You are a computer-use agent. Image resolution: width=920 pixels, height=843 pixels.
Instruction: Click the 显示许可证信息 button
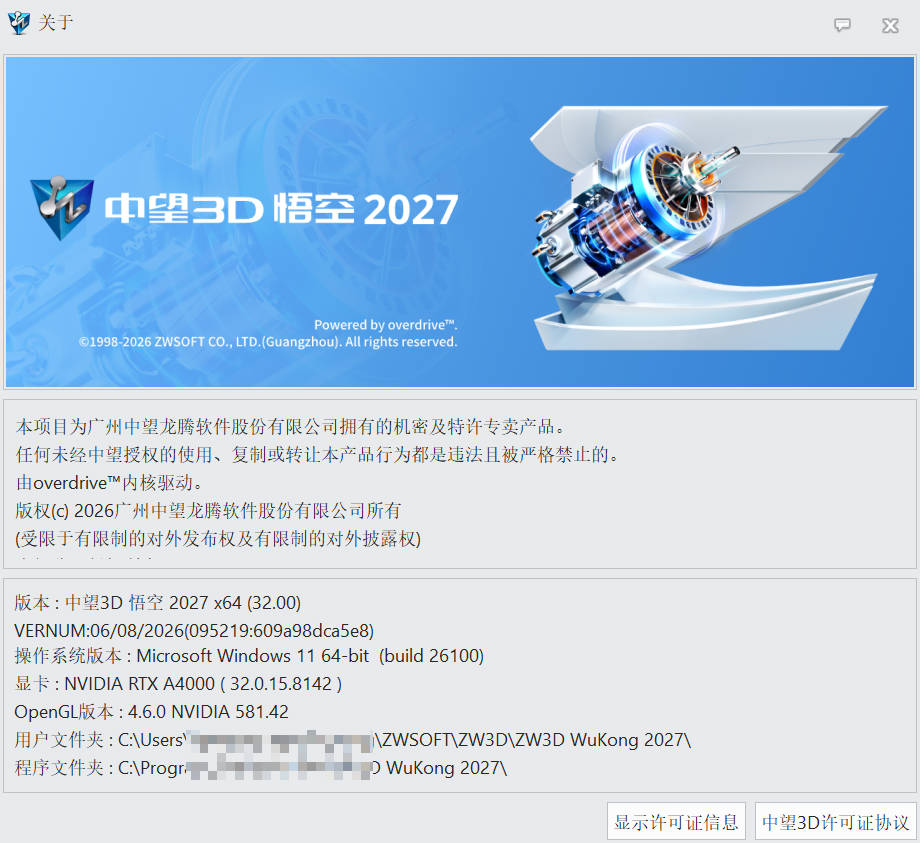[x=676, y=822]
